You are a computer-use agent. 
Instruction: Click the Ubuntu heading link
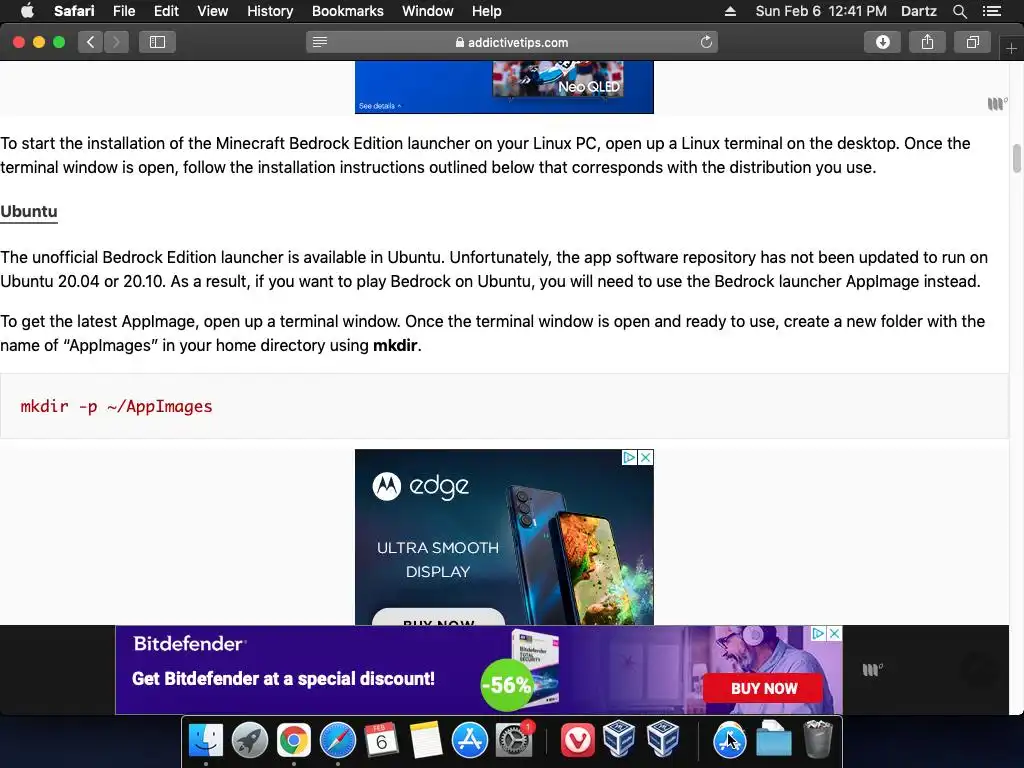(29, 212)
